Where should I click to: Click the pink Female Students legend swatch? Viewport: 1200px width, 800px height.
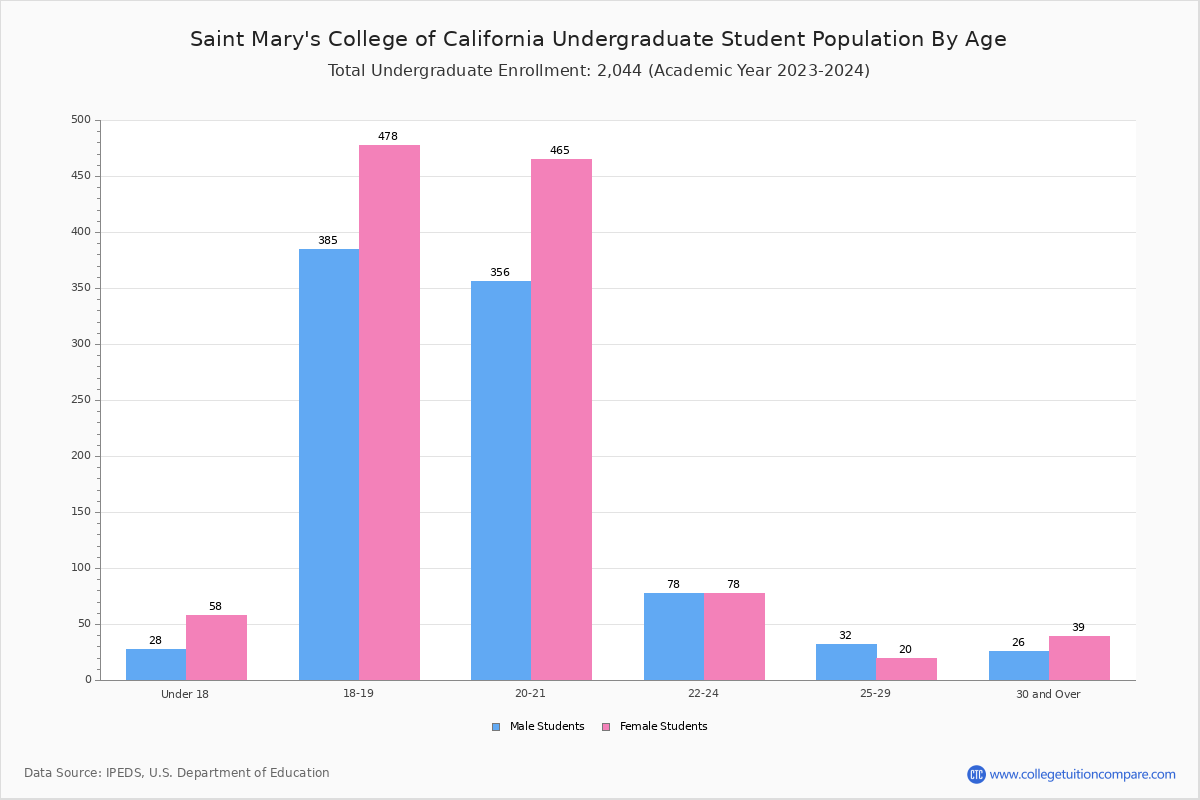[606, 727]
